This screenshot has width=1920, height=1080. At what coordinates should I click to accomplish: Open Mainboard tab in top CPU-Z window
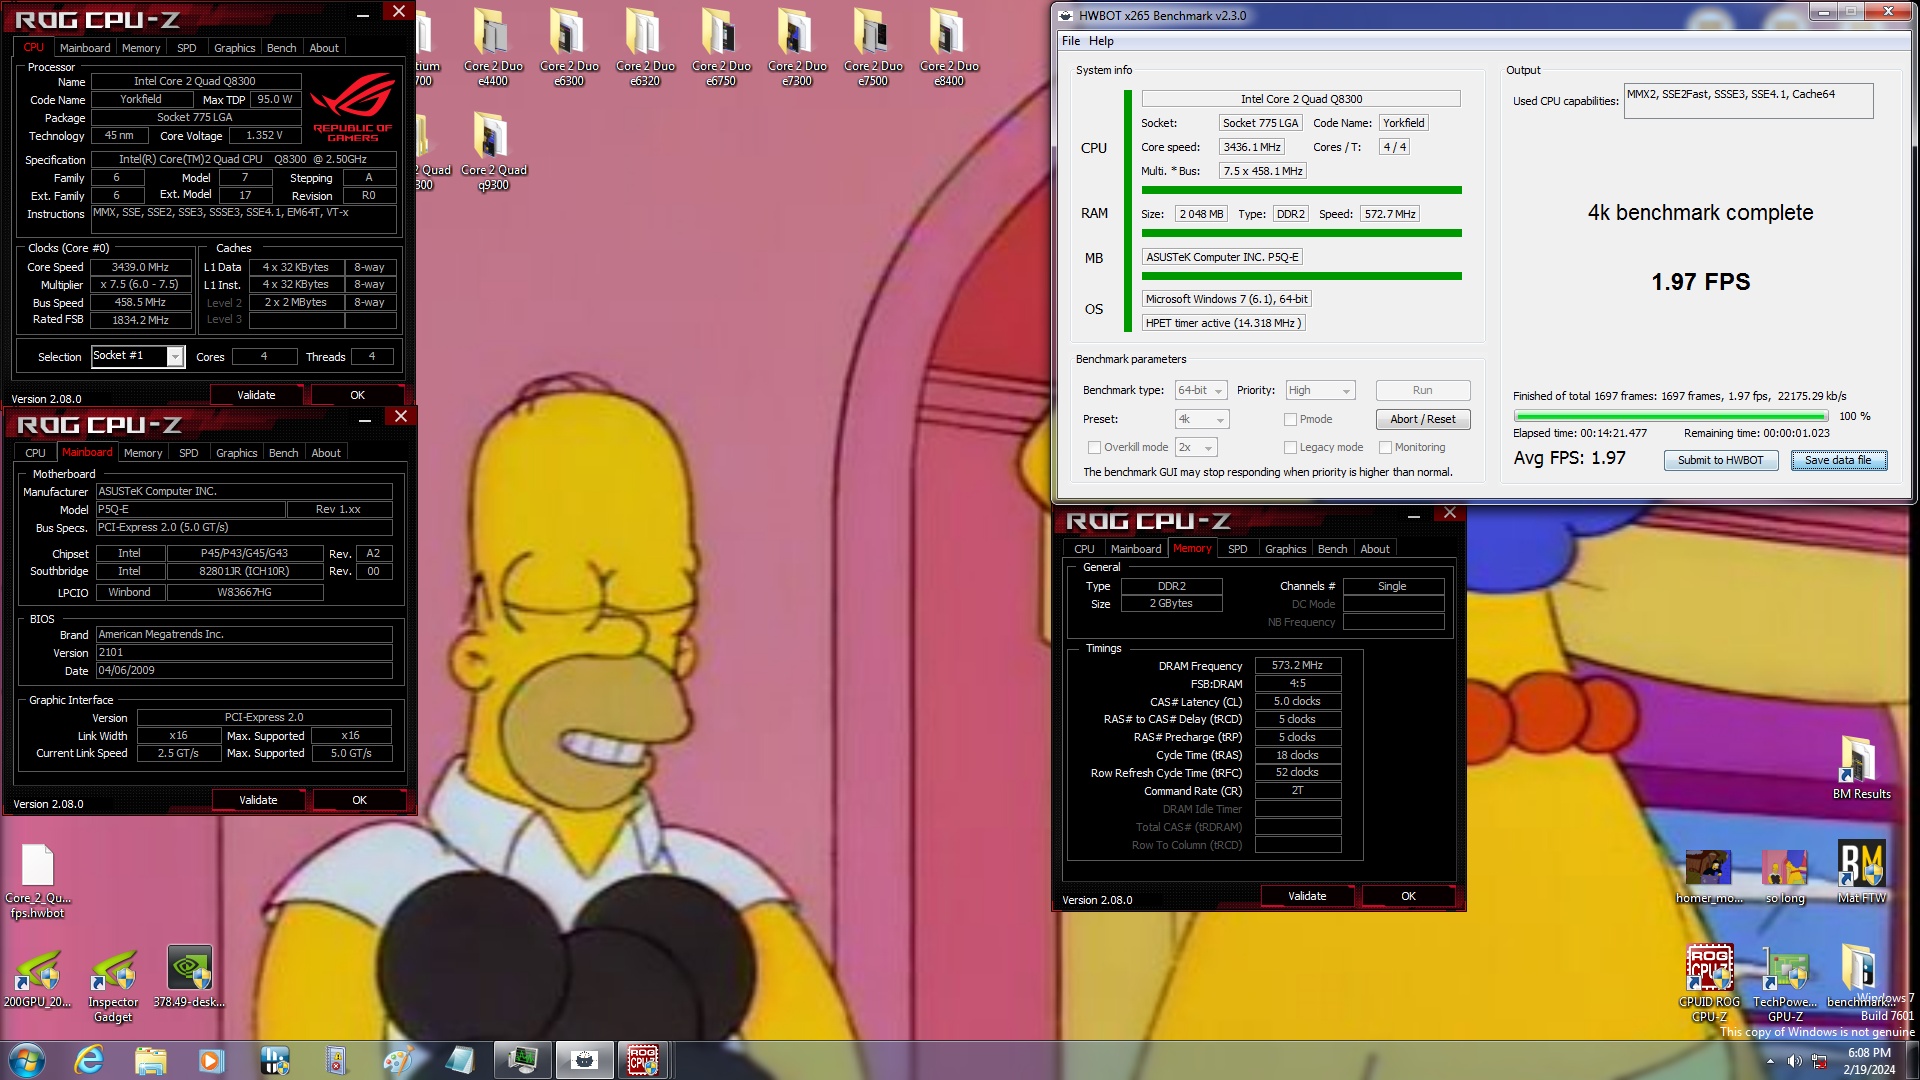[x=85, y=48]
